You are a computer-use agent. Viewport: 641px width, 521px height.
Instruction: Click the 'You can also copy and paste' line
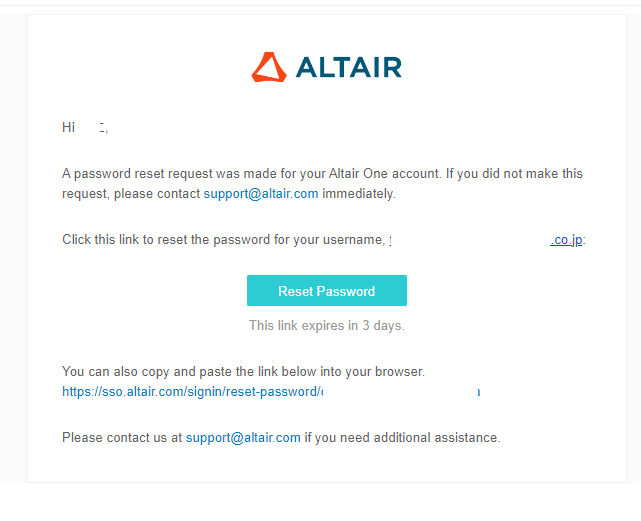click(244, 372)
